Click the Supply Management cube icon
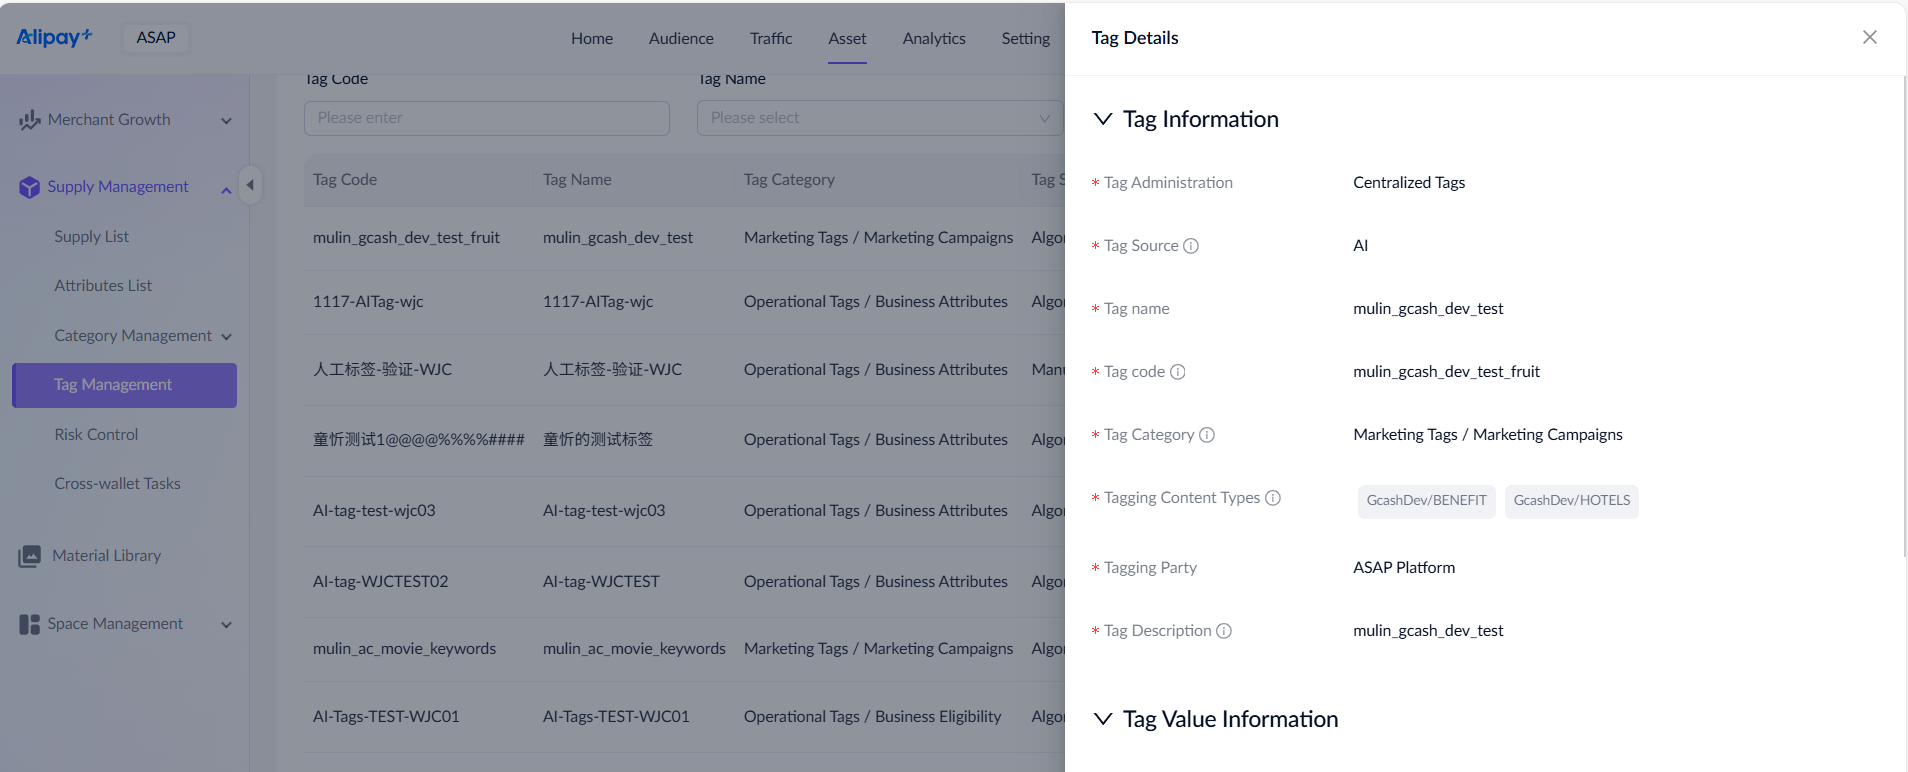The width and height of the screenshot is (1908, 772). pos(29,187)
